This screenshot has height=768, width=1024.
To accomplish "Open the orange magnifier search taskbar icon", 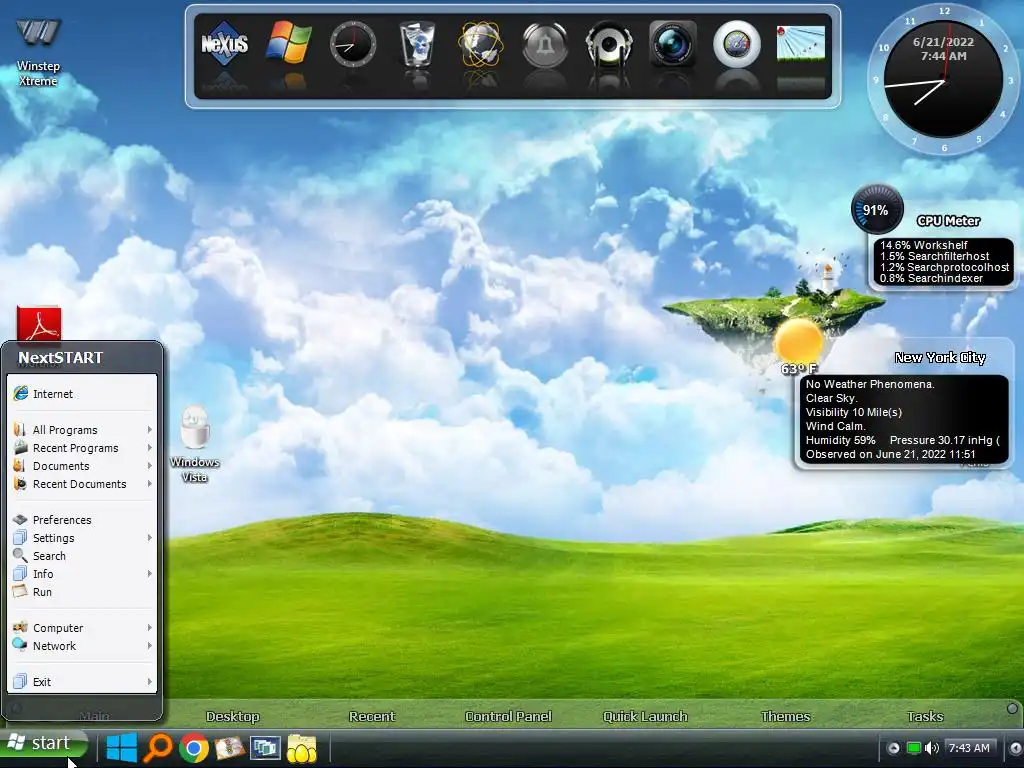I will (x=157, y=748).
